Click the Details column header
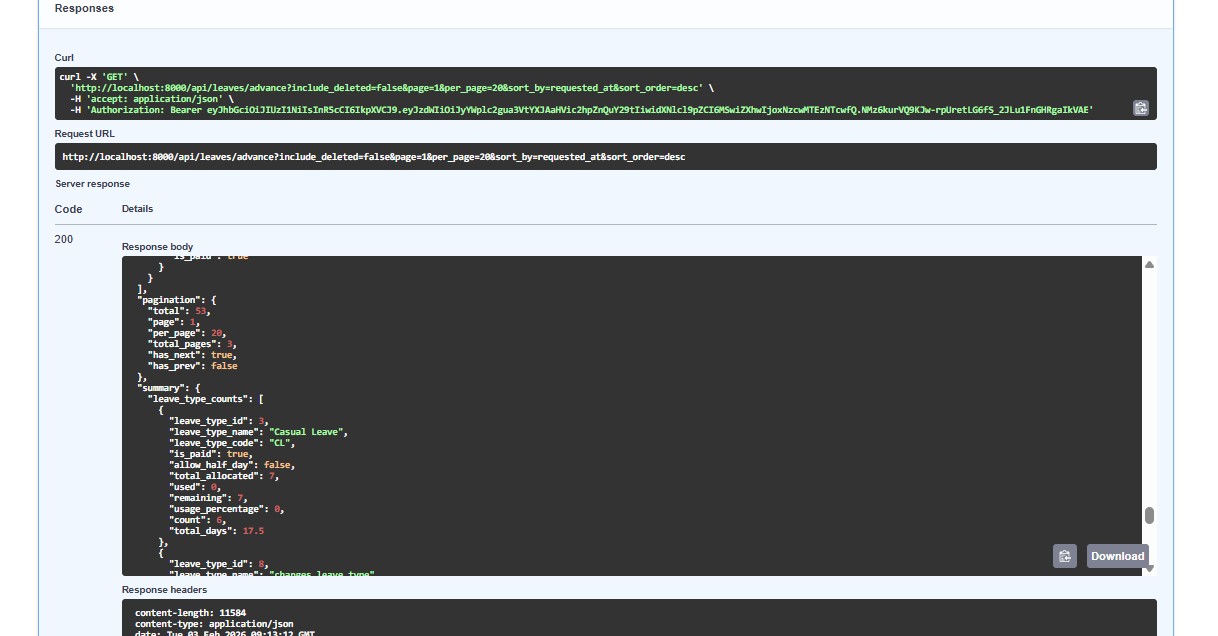The image size is (1218, 636). coord(137,209)
